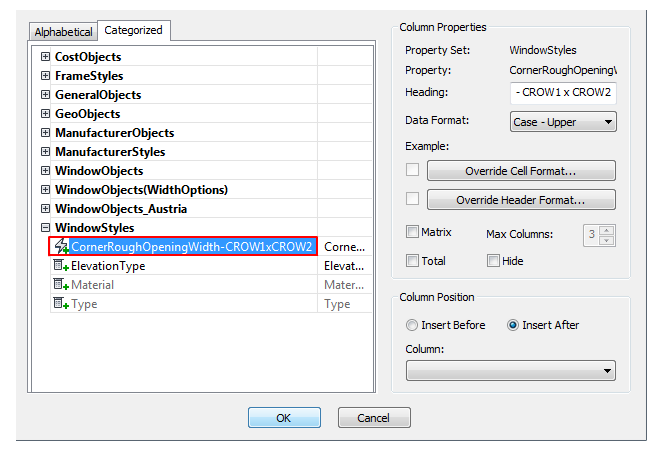This screenshot has height=456, width=663.
Task: Click the ElevationType property icon
Action: click(x=61, y=266)
